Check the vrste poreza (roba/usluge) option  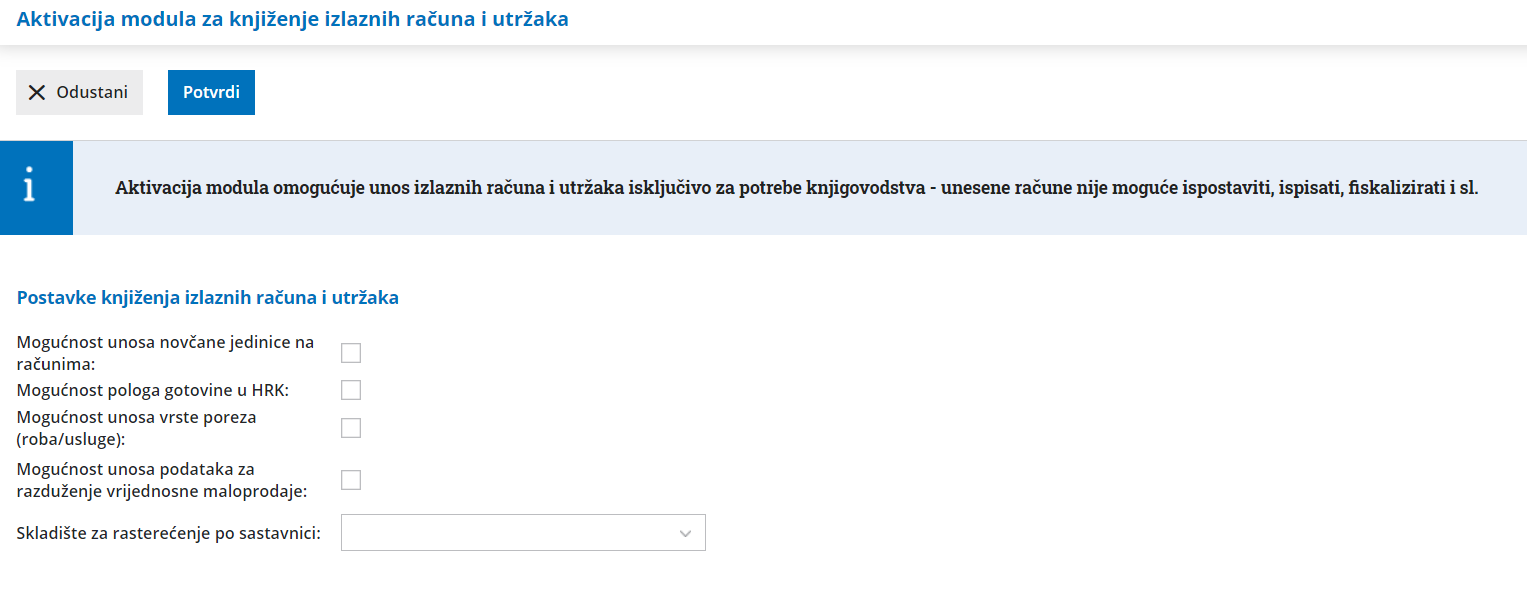click(x=351, y=428)
